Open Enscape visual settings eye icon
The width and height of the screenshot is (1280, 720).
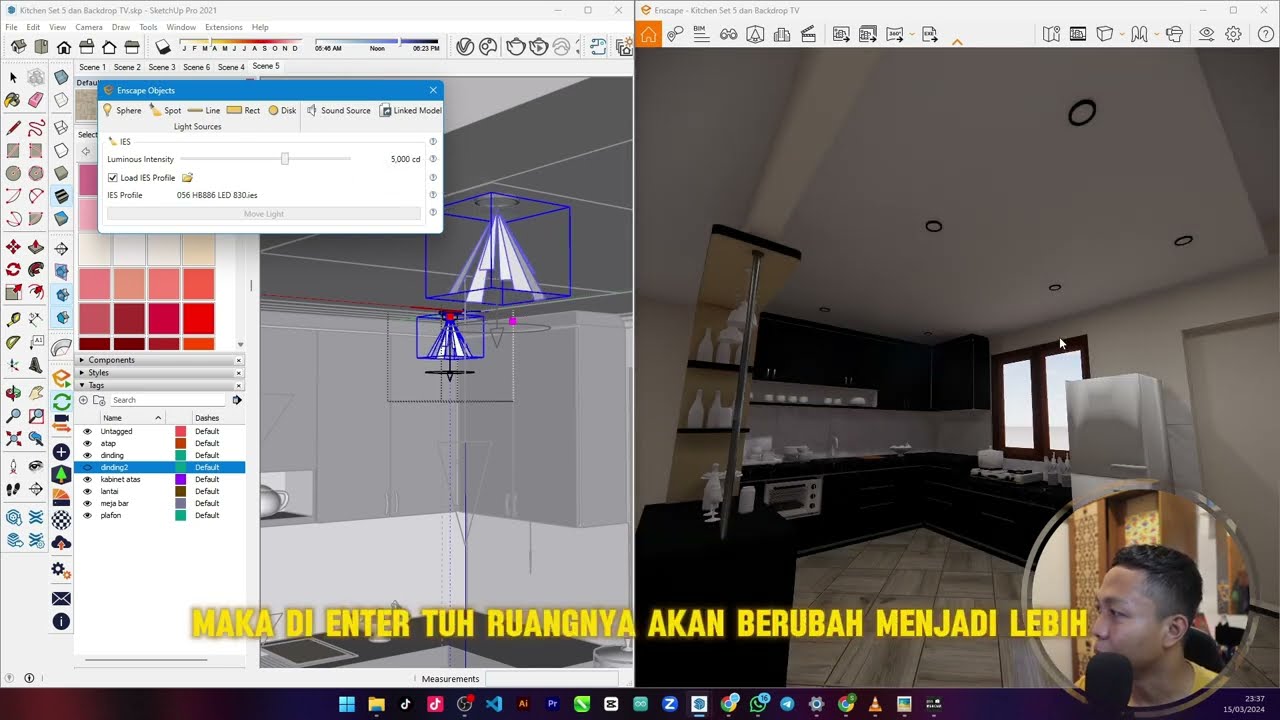point(1207,34)
